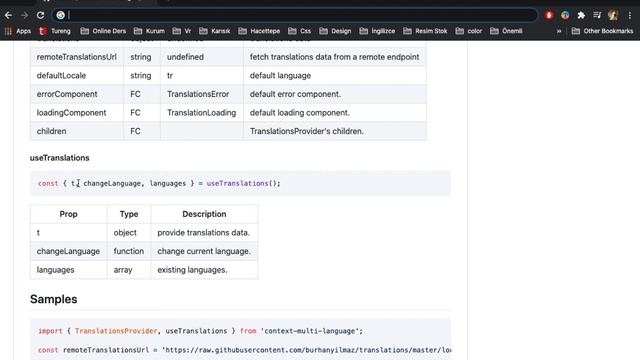
Task: Open the Css bookmark folder
Action: (x=299, y=31)
